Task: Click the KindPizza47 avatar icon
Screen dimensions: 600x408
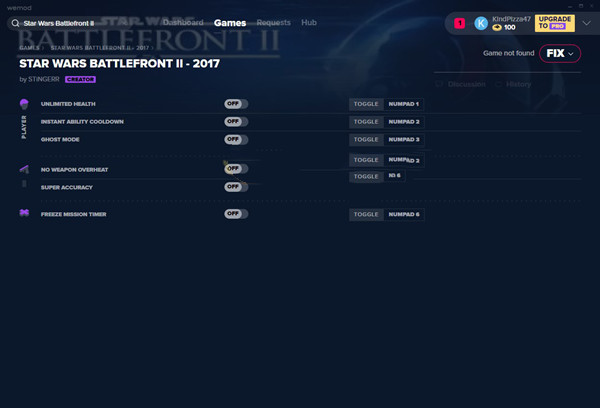Action: click(481, 23)
